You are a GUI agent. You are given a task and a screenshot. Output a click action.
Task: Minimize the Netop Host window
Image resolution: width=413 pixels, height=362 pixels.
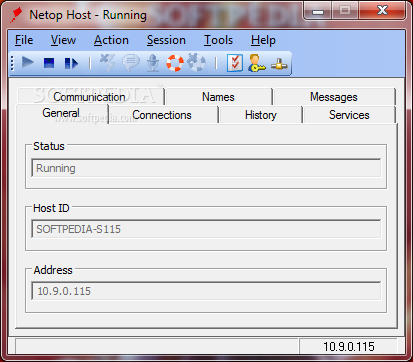tap(318, 11)
